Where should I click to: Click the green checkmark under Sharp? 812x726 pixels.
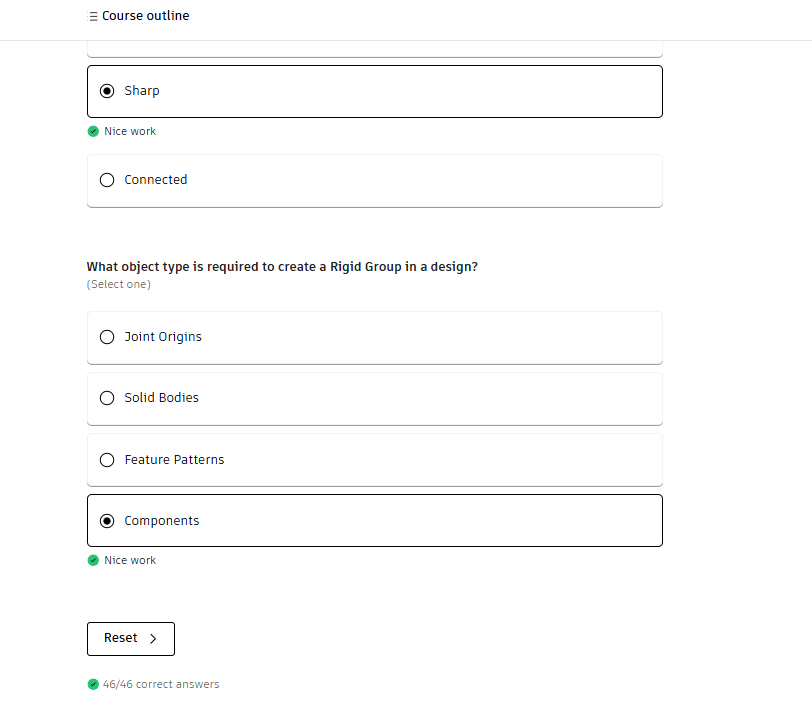93,132
